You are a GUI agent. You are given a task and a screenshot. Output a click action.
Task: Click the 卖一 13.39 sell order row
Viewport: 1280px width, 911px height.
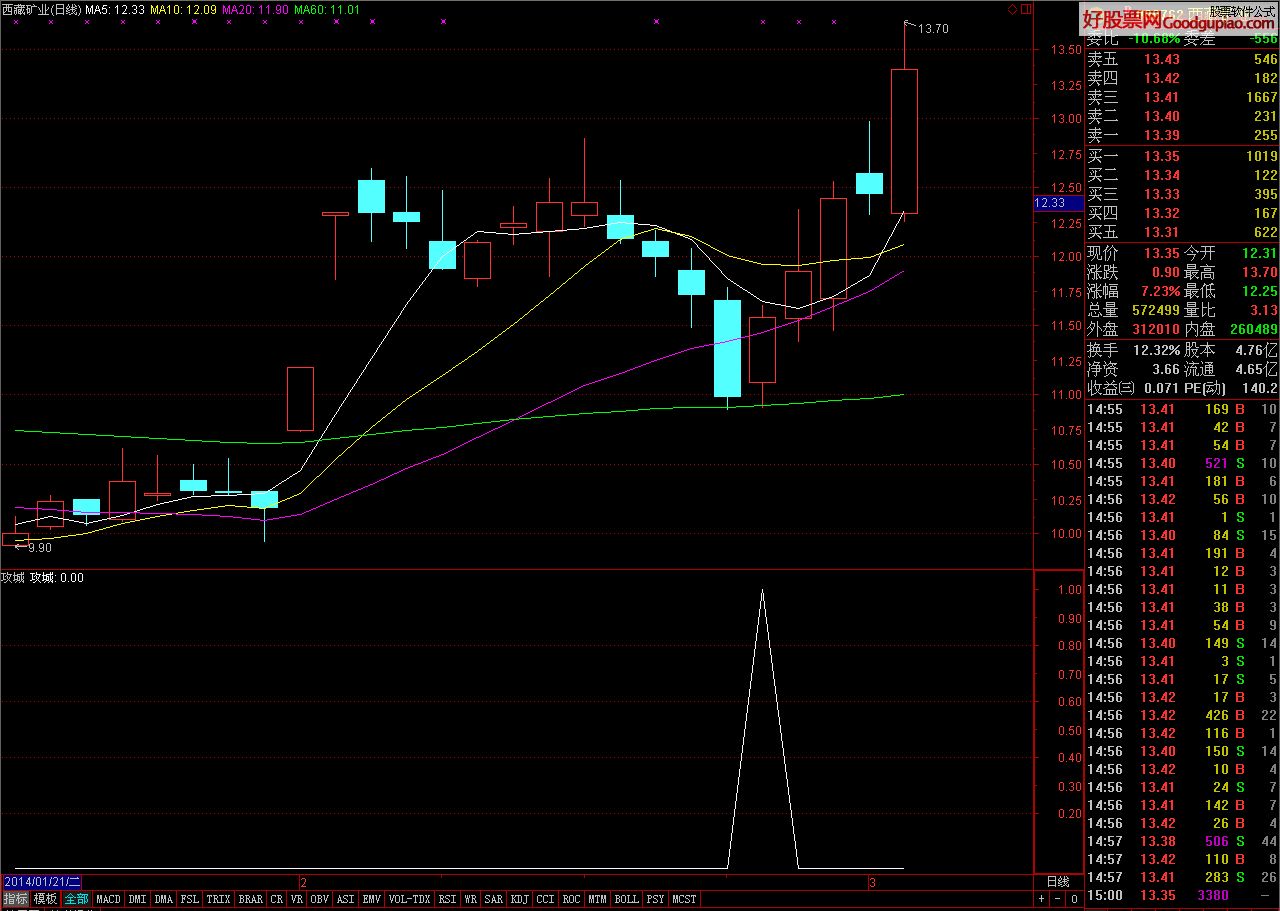pyautogui.click(x=1183, y=135)
